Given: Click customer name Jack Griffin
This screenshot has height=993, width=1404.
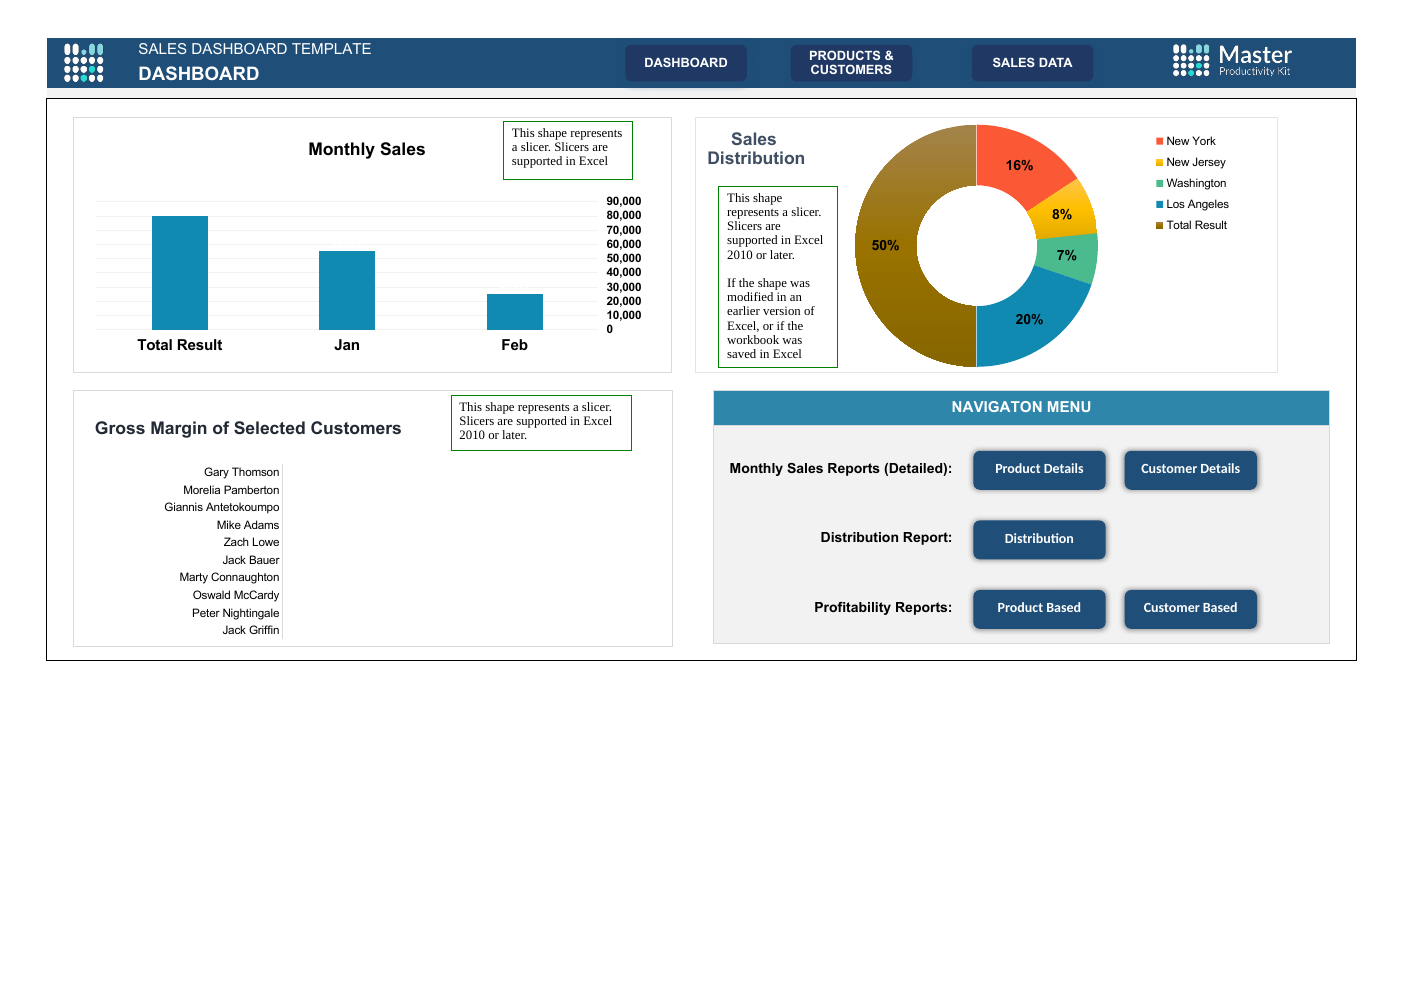Looking at the screenshot, I should 251,630.
